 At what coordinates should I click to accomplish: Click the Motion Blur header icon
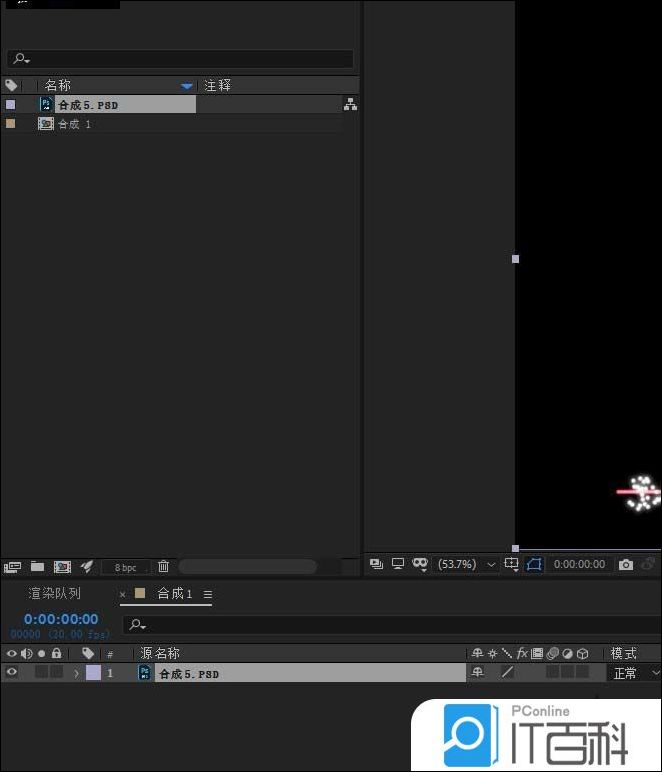[552, 654]
